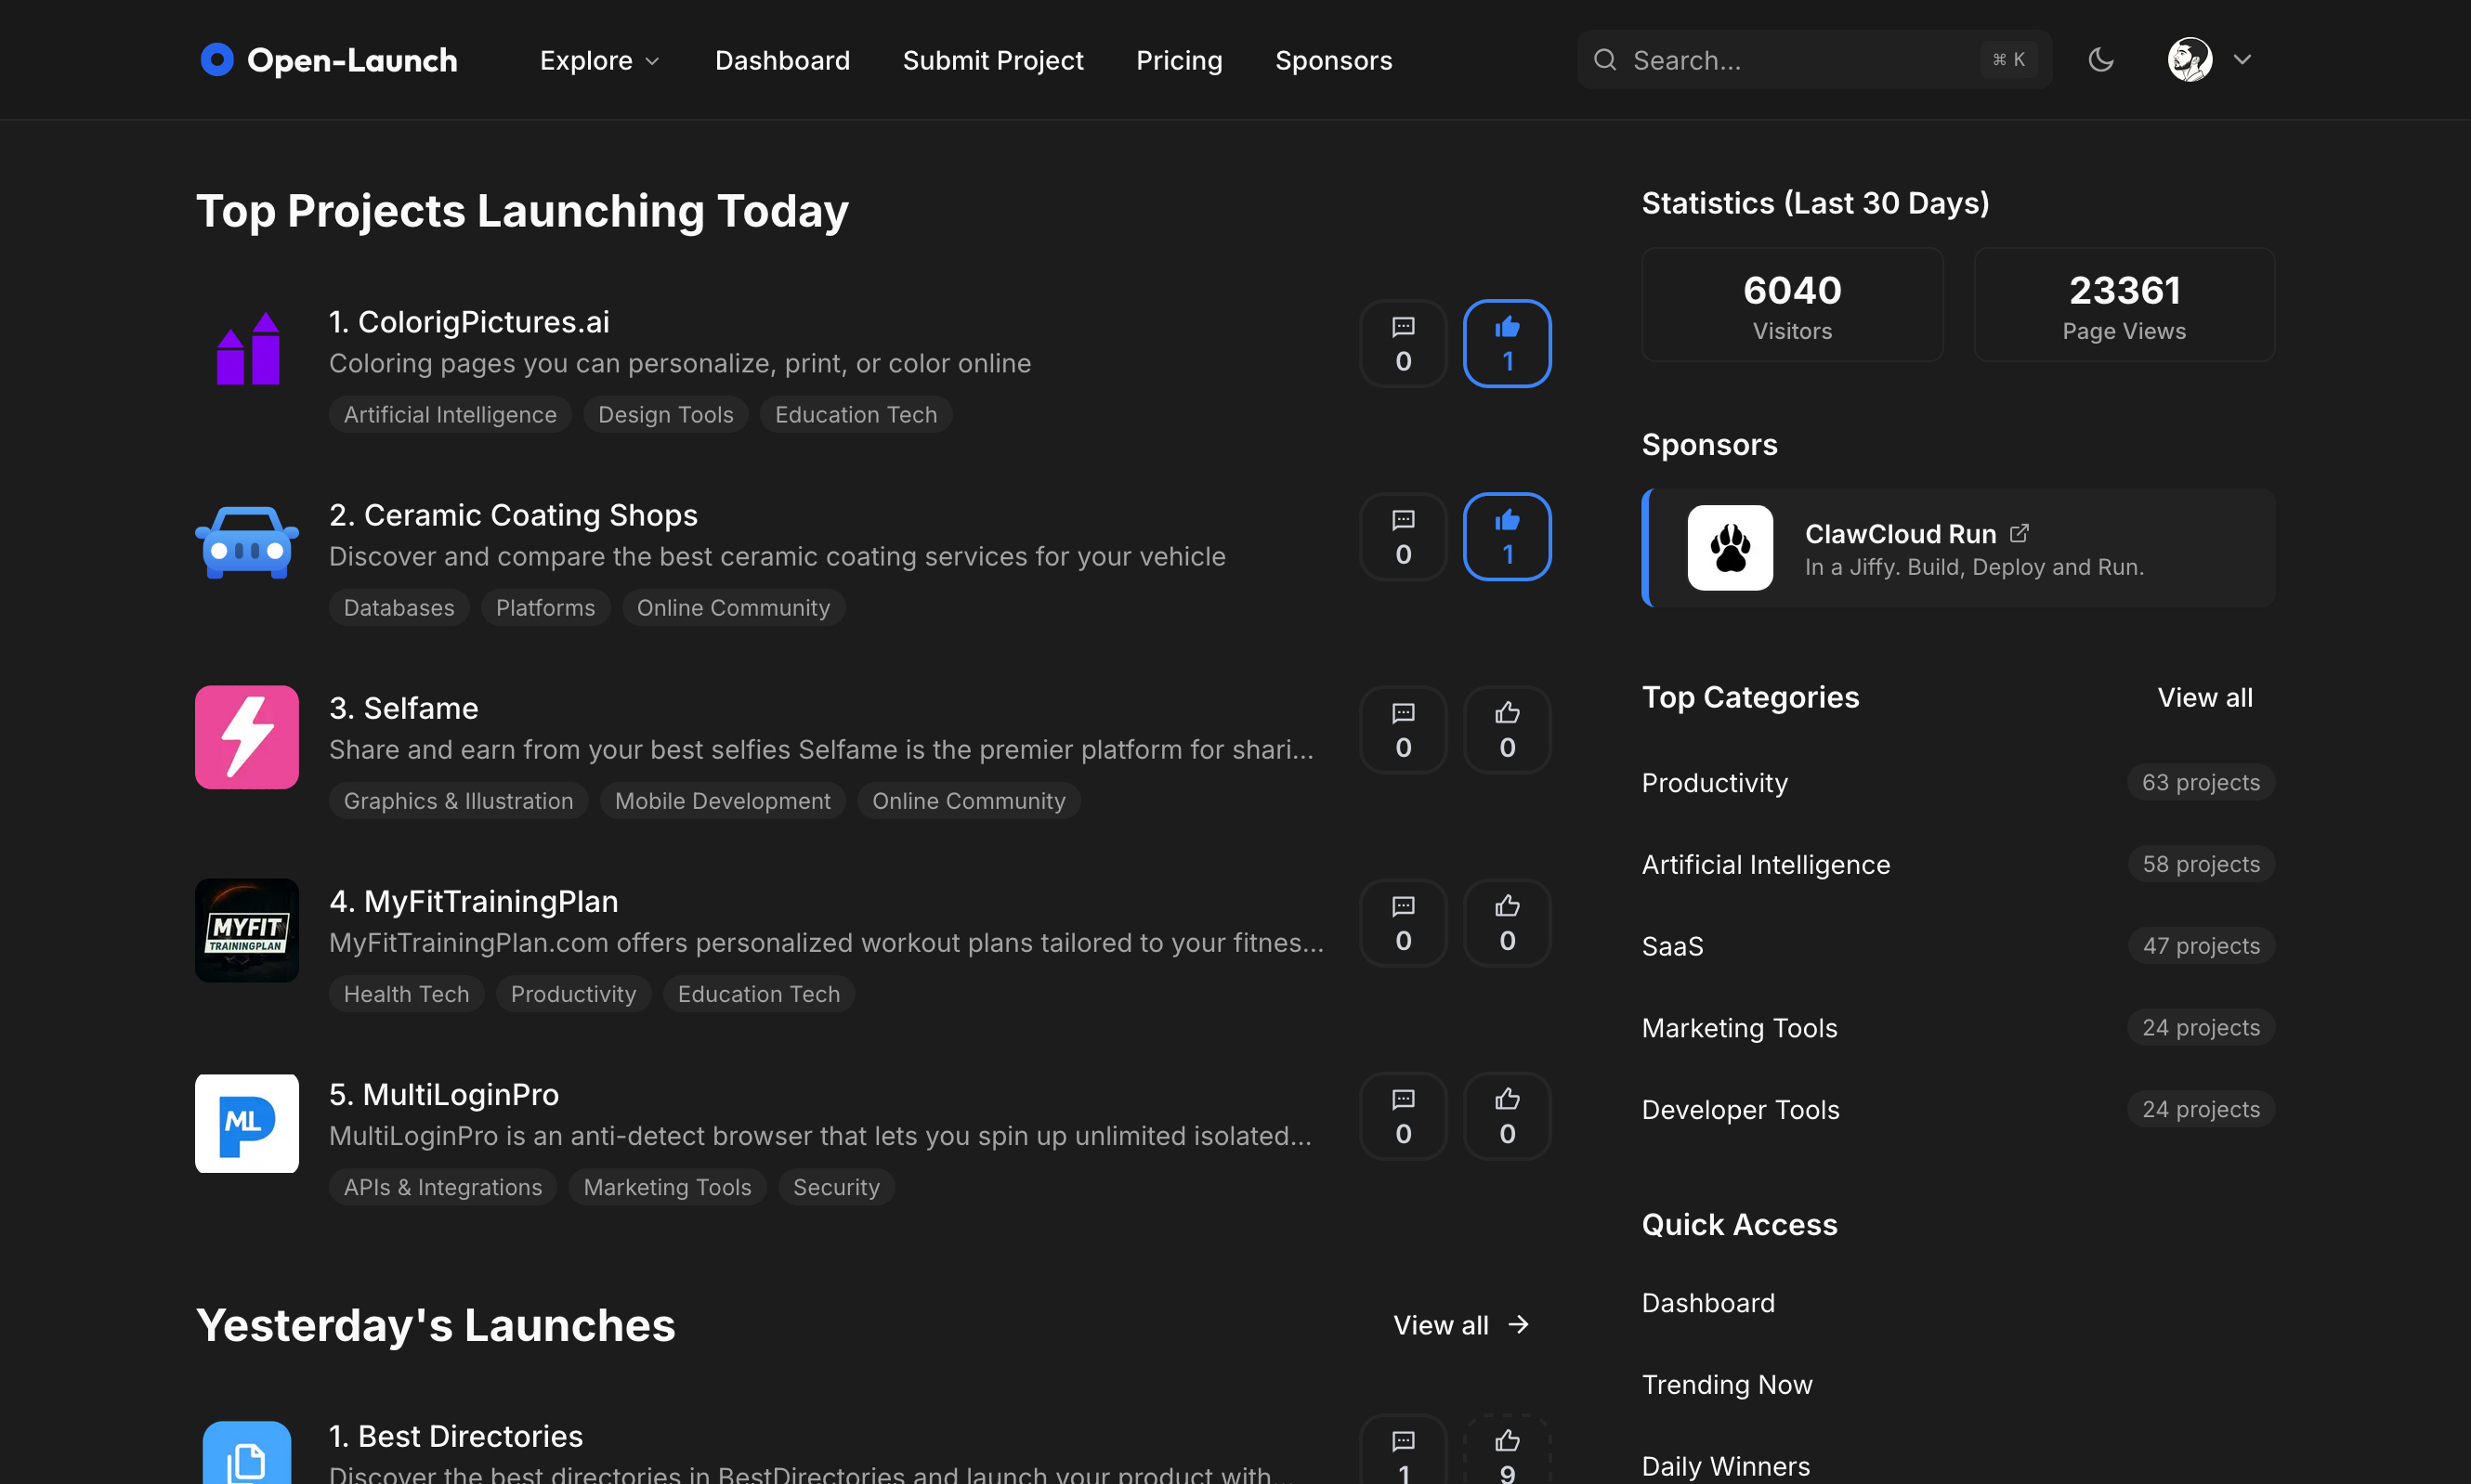Open Sponsors in top navigation
Image resolution: width=2471 pixels, height=1484 pixels.
click(1333, 61)
